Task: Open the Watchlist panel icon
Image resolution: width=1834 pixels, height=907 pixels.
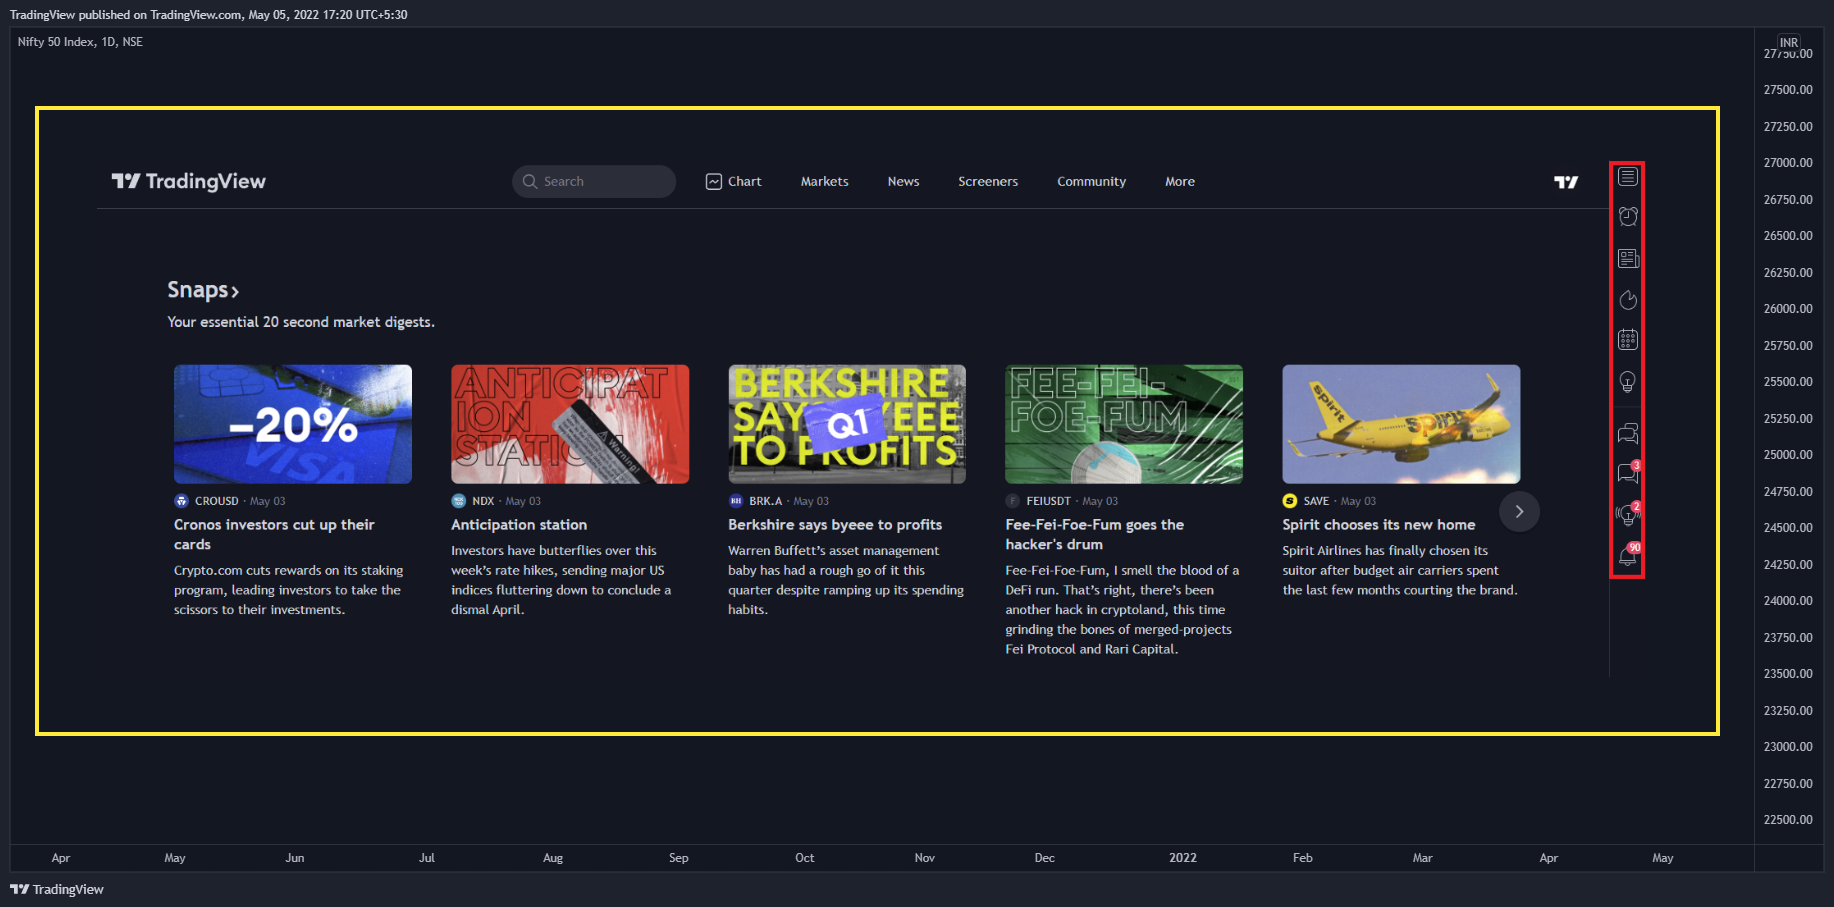Action: tap(1627, 177)
